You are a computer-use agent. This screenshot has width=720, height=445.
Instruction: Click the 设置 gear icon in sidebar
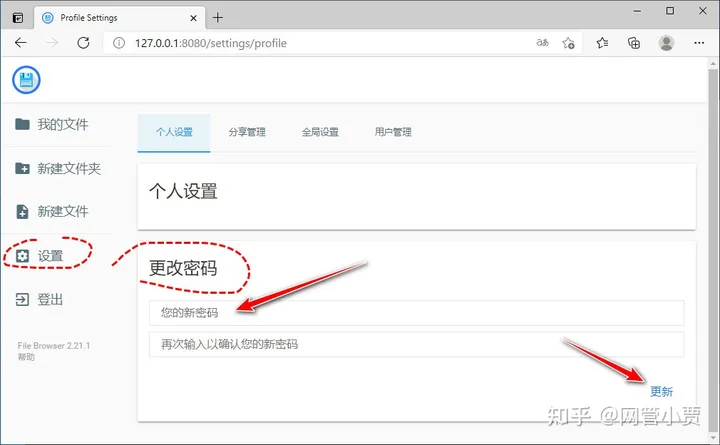point(22,256)
